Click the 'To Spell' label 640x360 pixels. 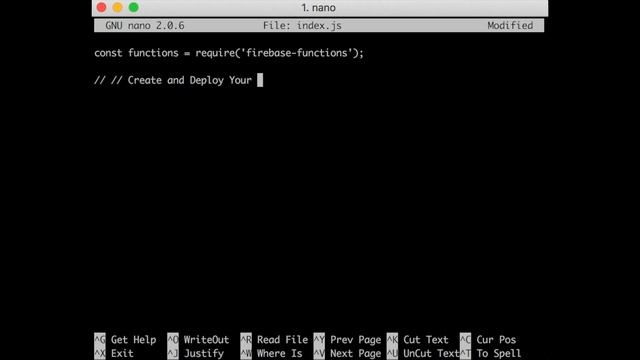click(499, 353)
